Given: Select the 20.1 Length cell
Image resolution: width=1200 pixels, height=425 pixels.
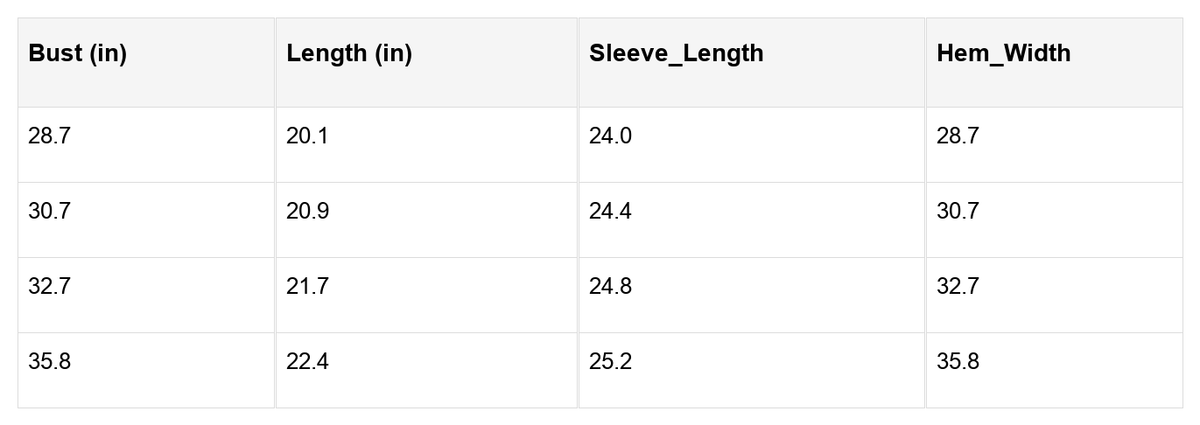Looking at the screenshot, I should 426,145.
